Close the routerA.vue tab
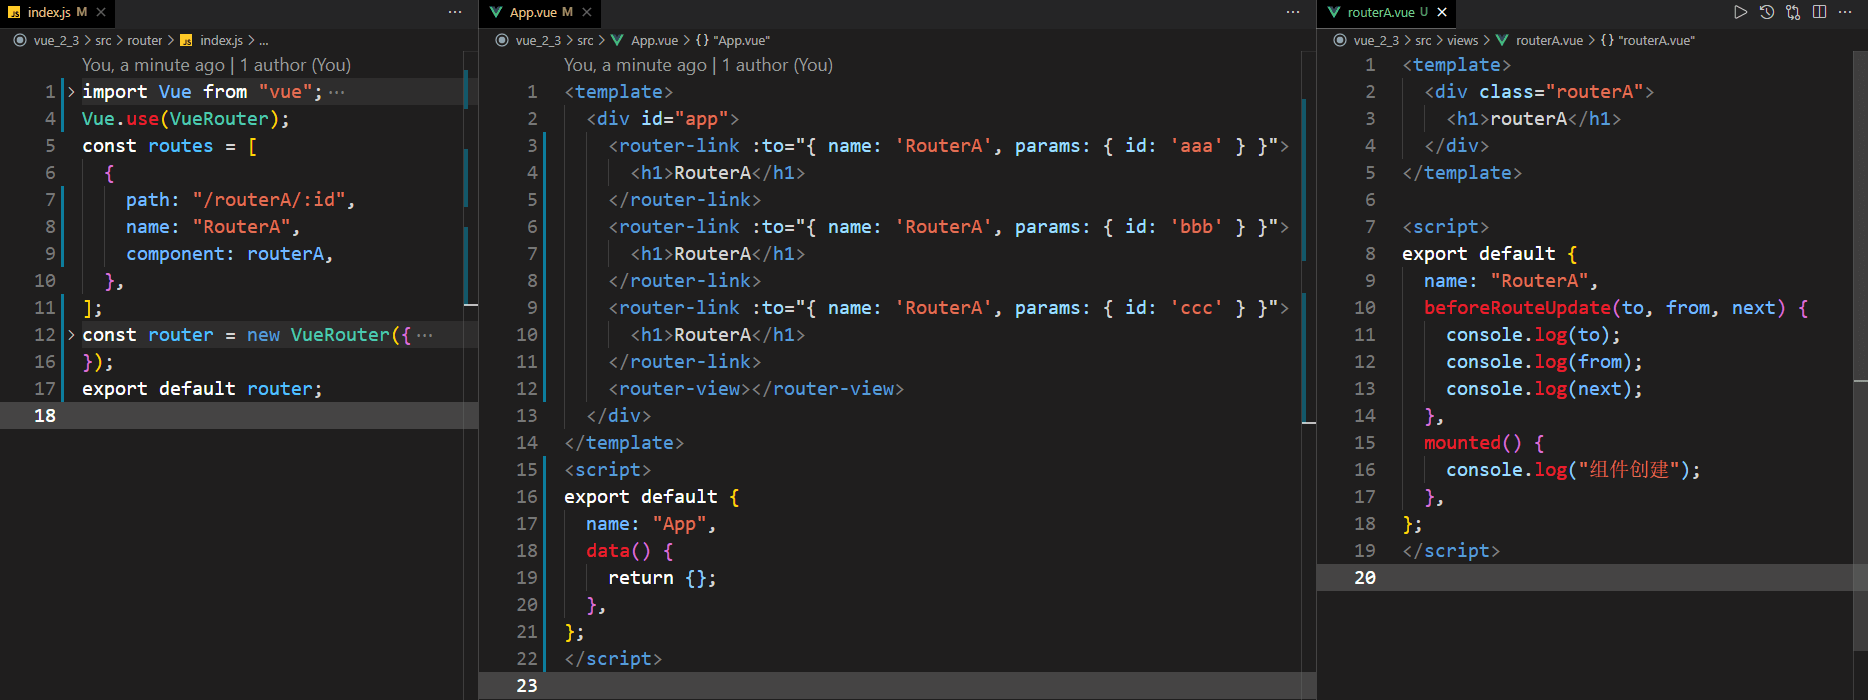This screenshot has height=700, width=1868. point(1442,12)
